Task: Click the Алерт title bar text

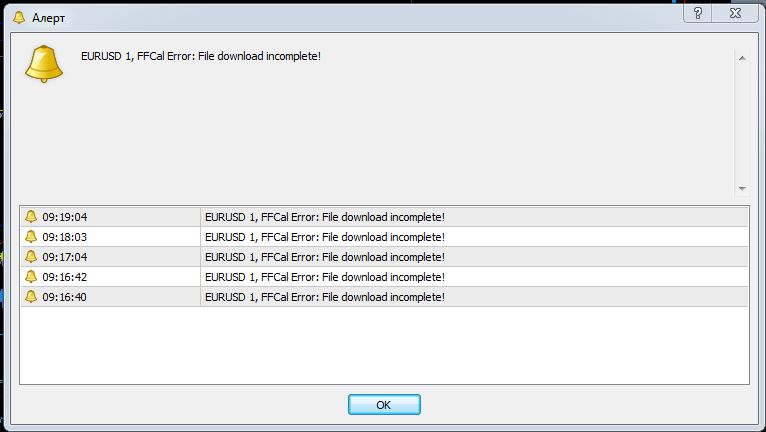Action: click(x=48, y=18)
